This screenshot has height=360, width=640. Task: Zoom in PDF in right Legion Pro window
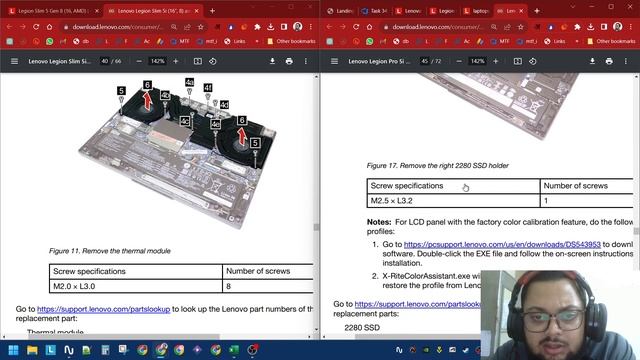point(496,61)
